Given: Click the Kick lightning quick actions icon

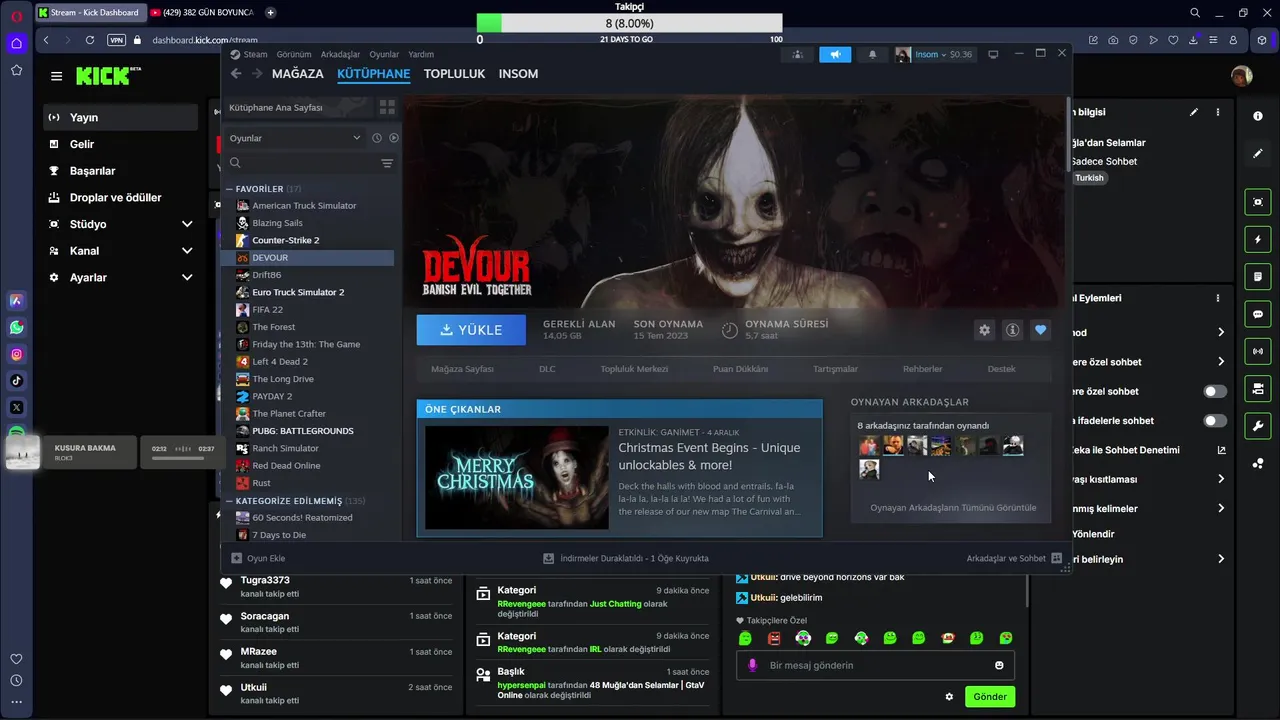Looking at the screenshot, I should 1258,240.
